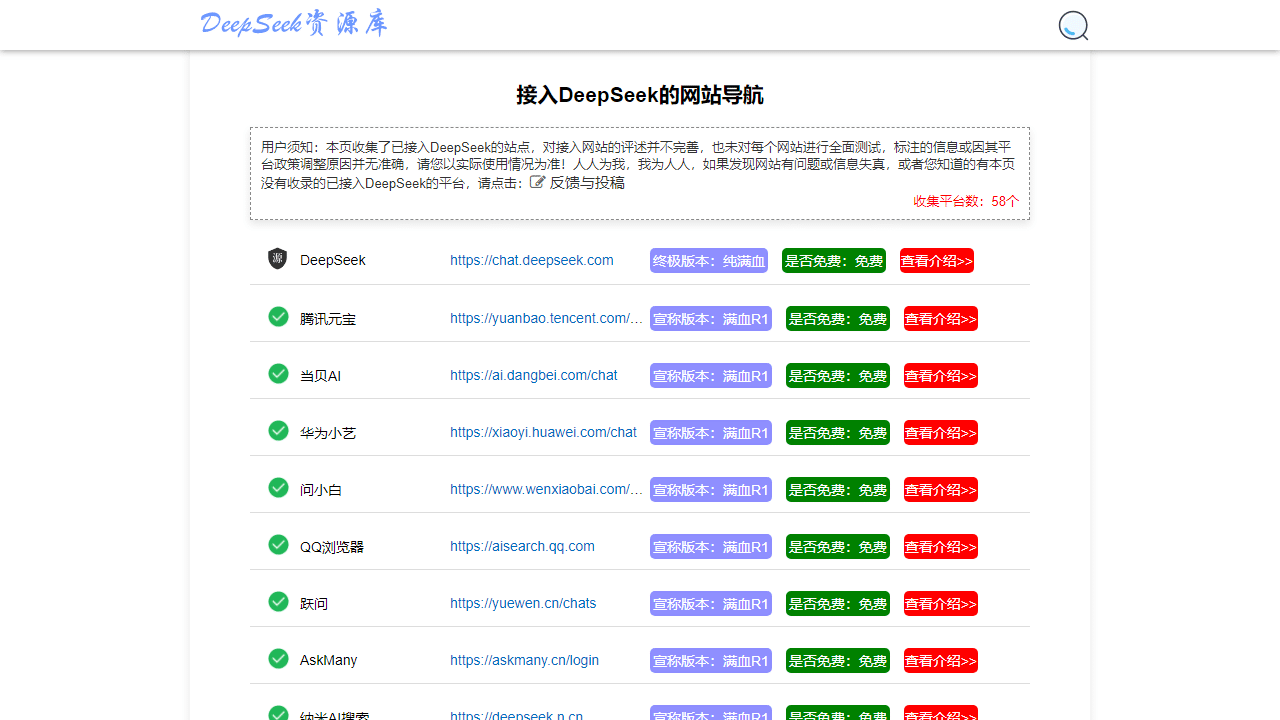Open the www.wenxiaobai.com link
The image size is (1280, 720).
tap(546, 489)
